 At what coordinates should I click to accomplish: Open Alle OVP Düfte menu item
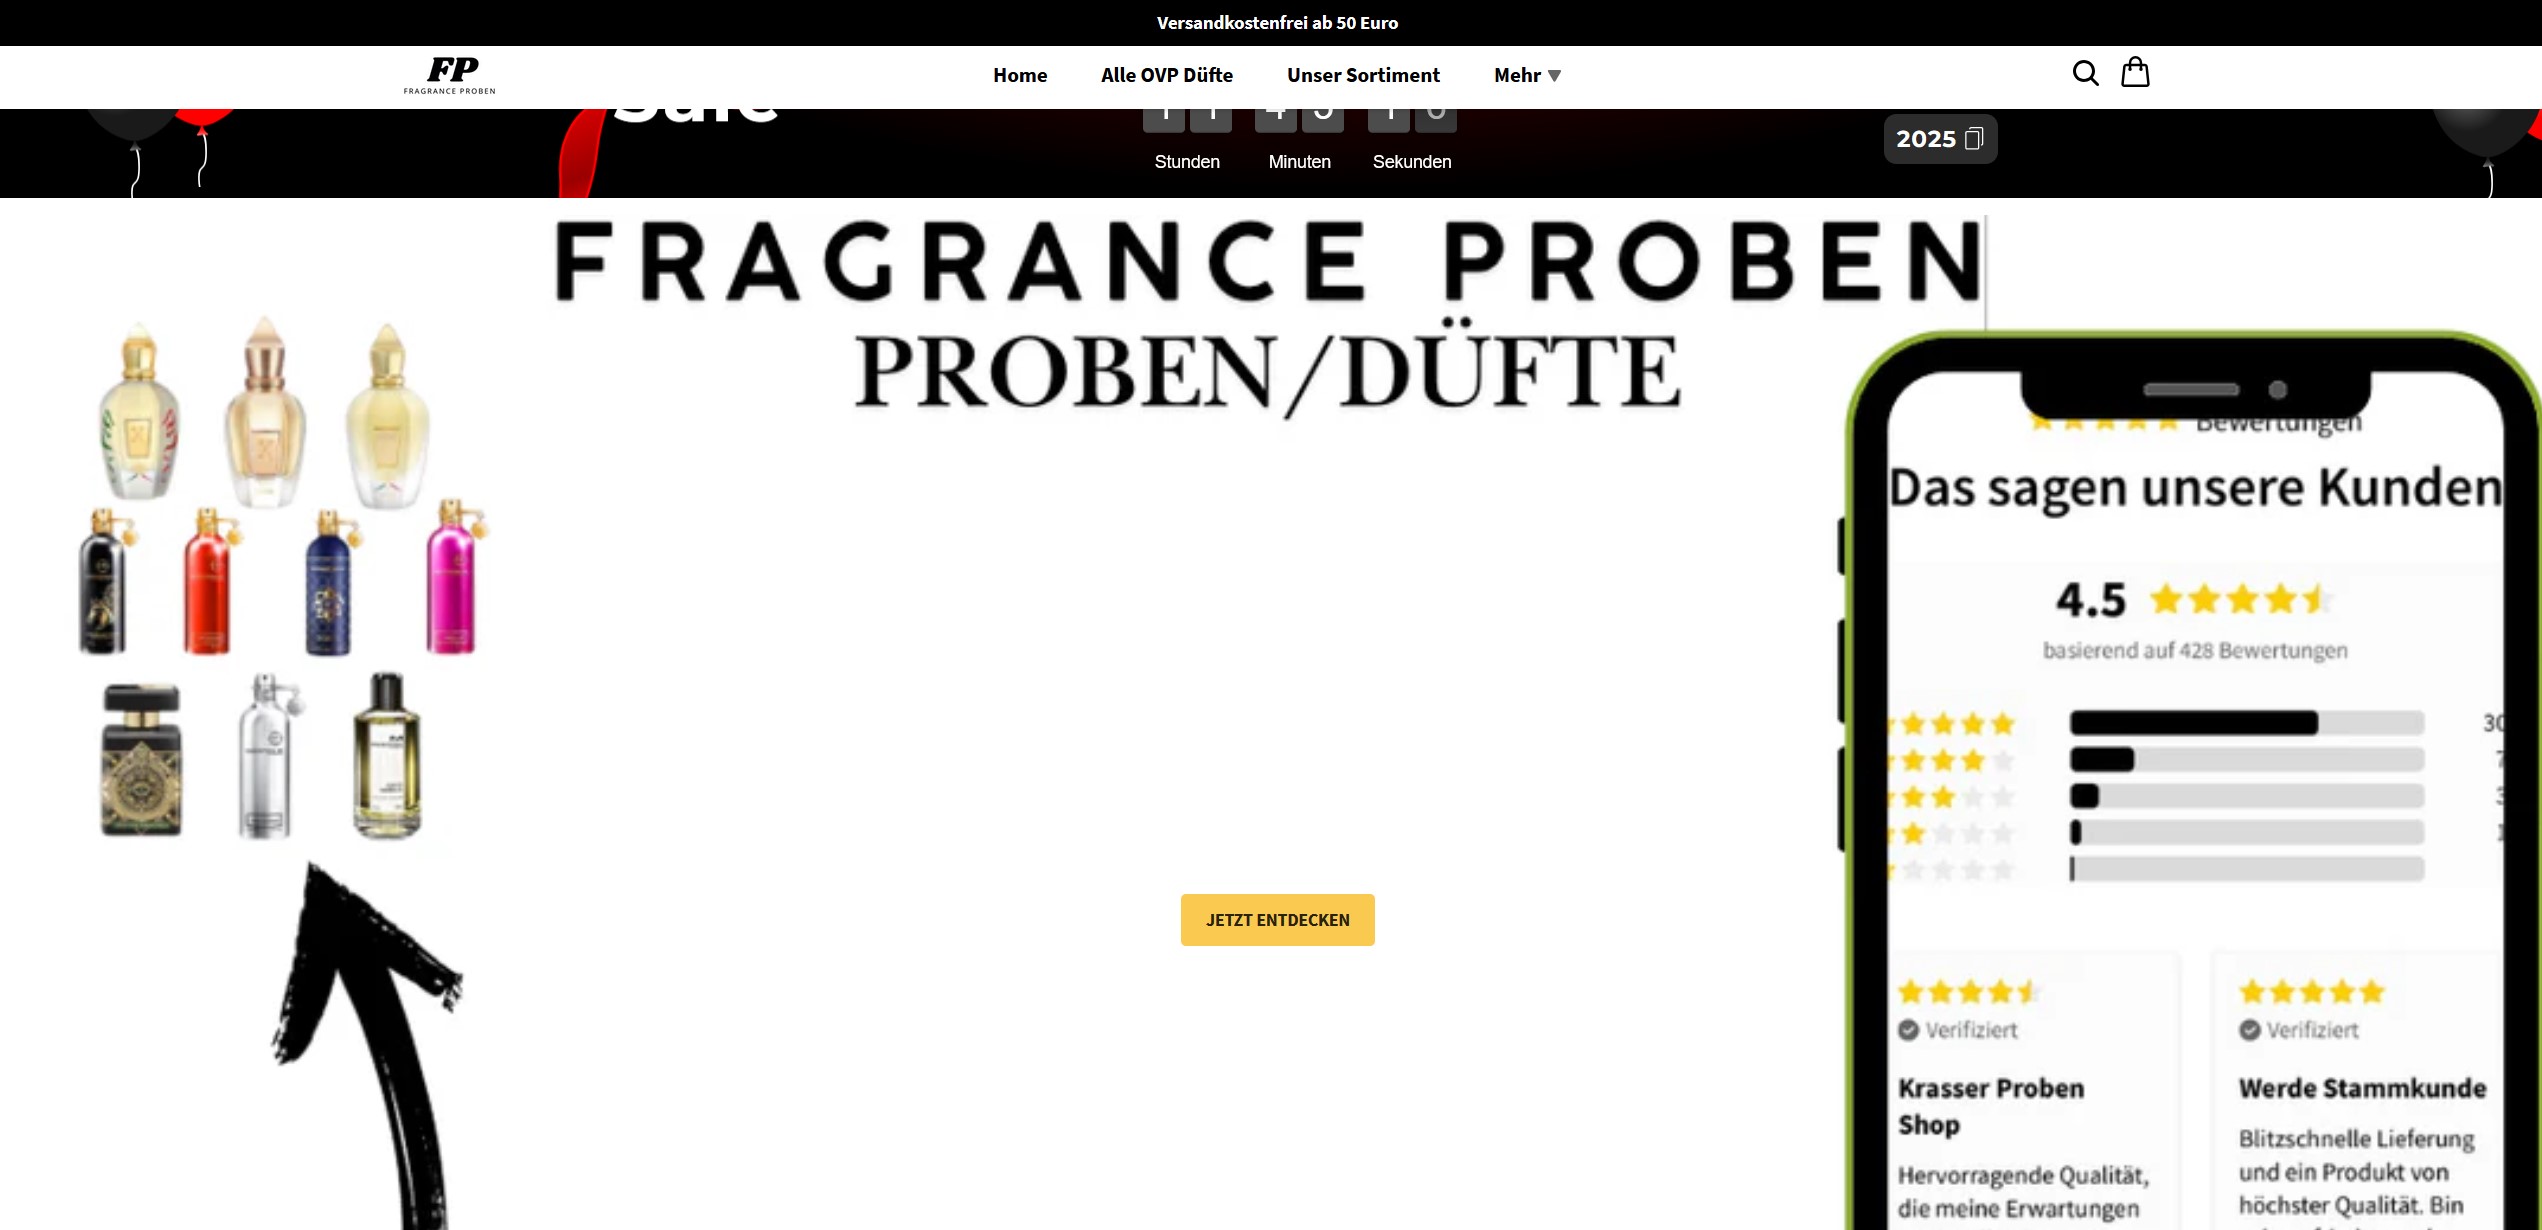[x=1166, y=75]
